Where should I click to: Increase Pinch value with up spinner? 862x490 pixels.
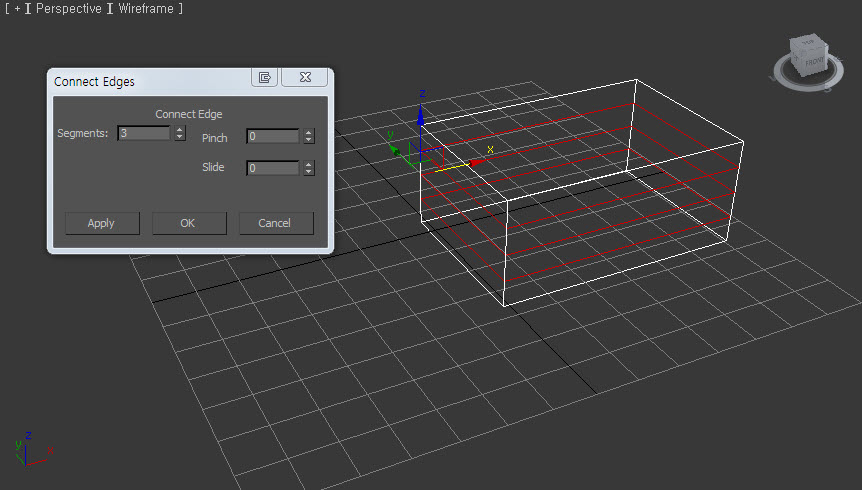point(309,132)
